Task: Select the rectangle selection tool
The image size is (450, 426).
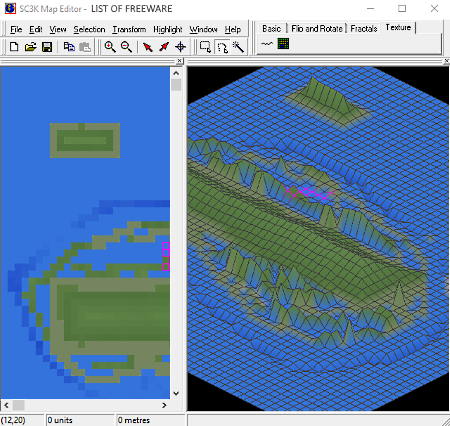Action: [205, 47]
